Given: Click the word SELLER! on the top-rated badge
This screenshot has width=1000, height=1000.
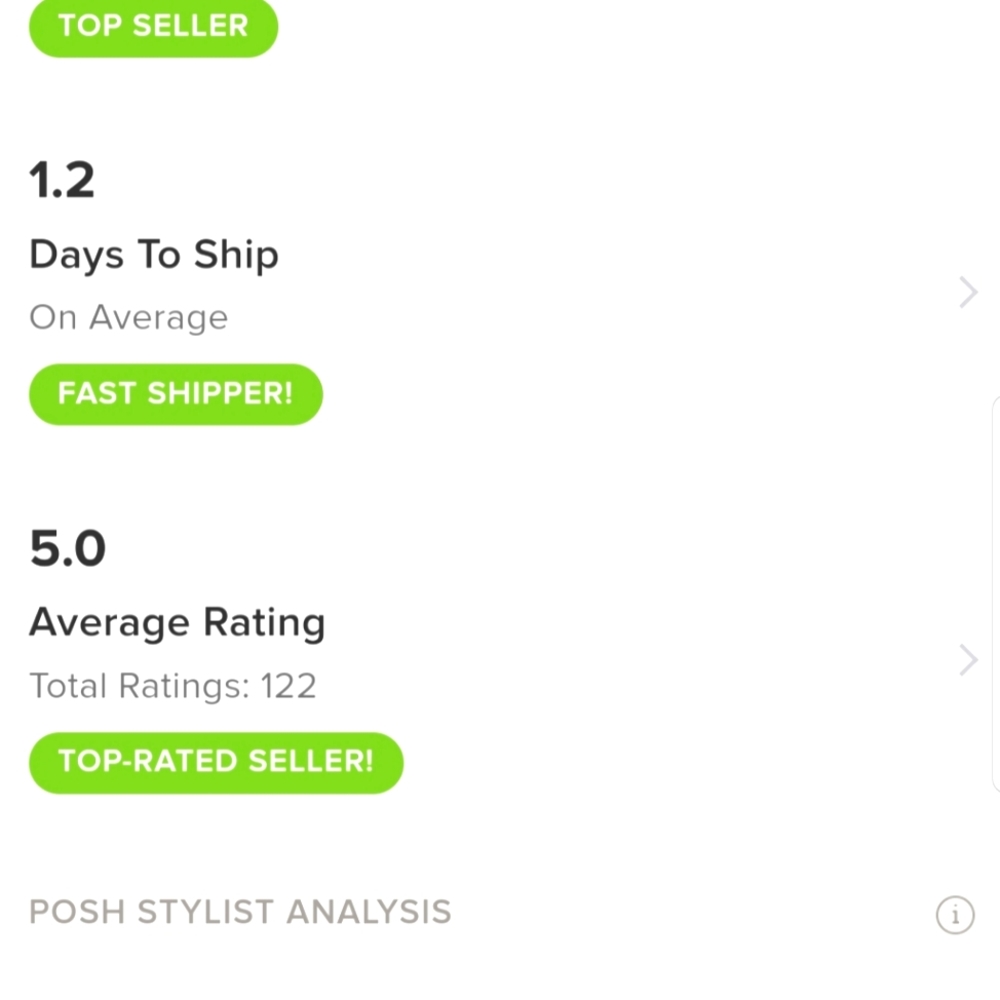Looking at the screenshot, I should pyautogui.click(x=311, y=761).
